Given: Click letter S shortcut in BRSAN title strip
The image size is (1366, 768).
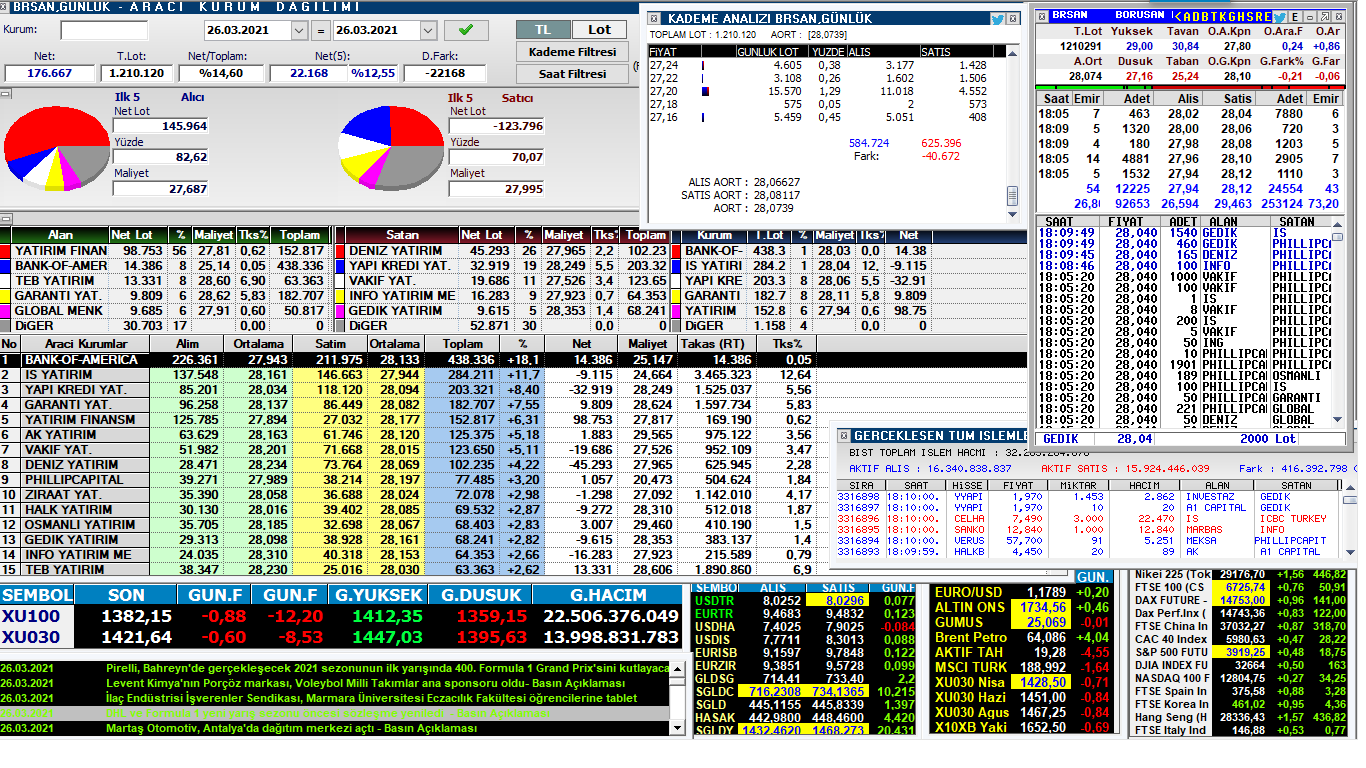Looking at the screenshot, I should coord(1250,17).
